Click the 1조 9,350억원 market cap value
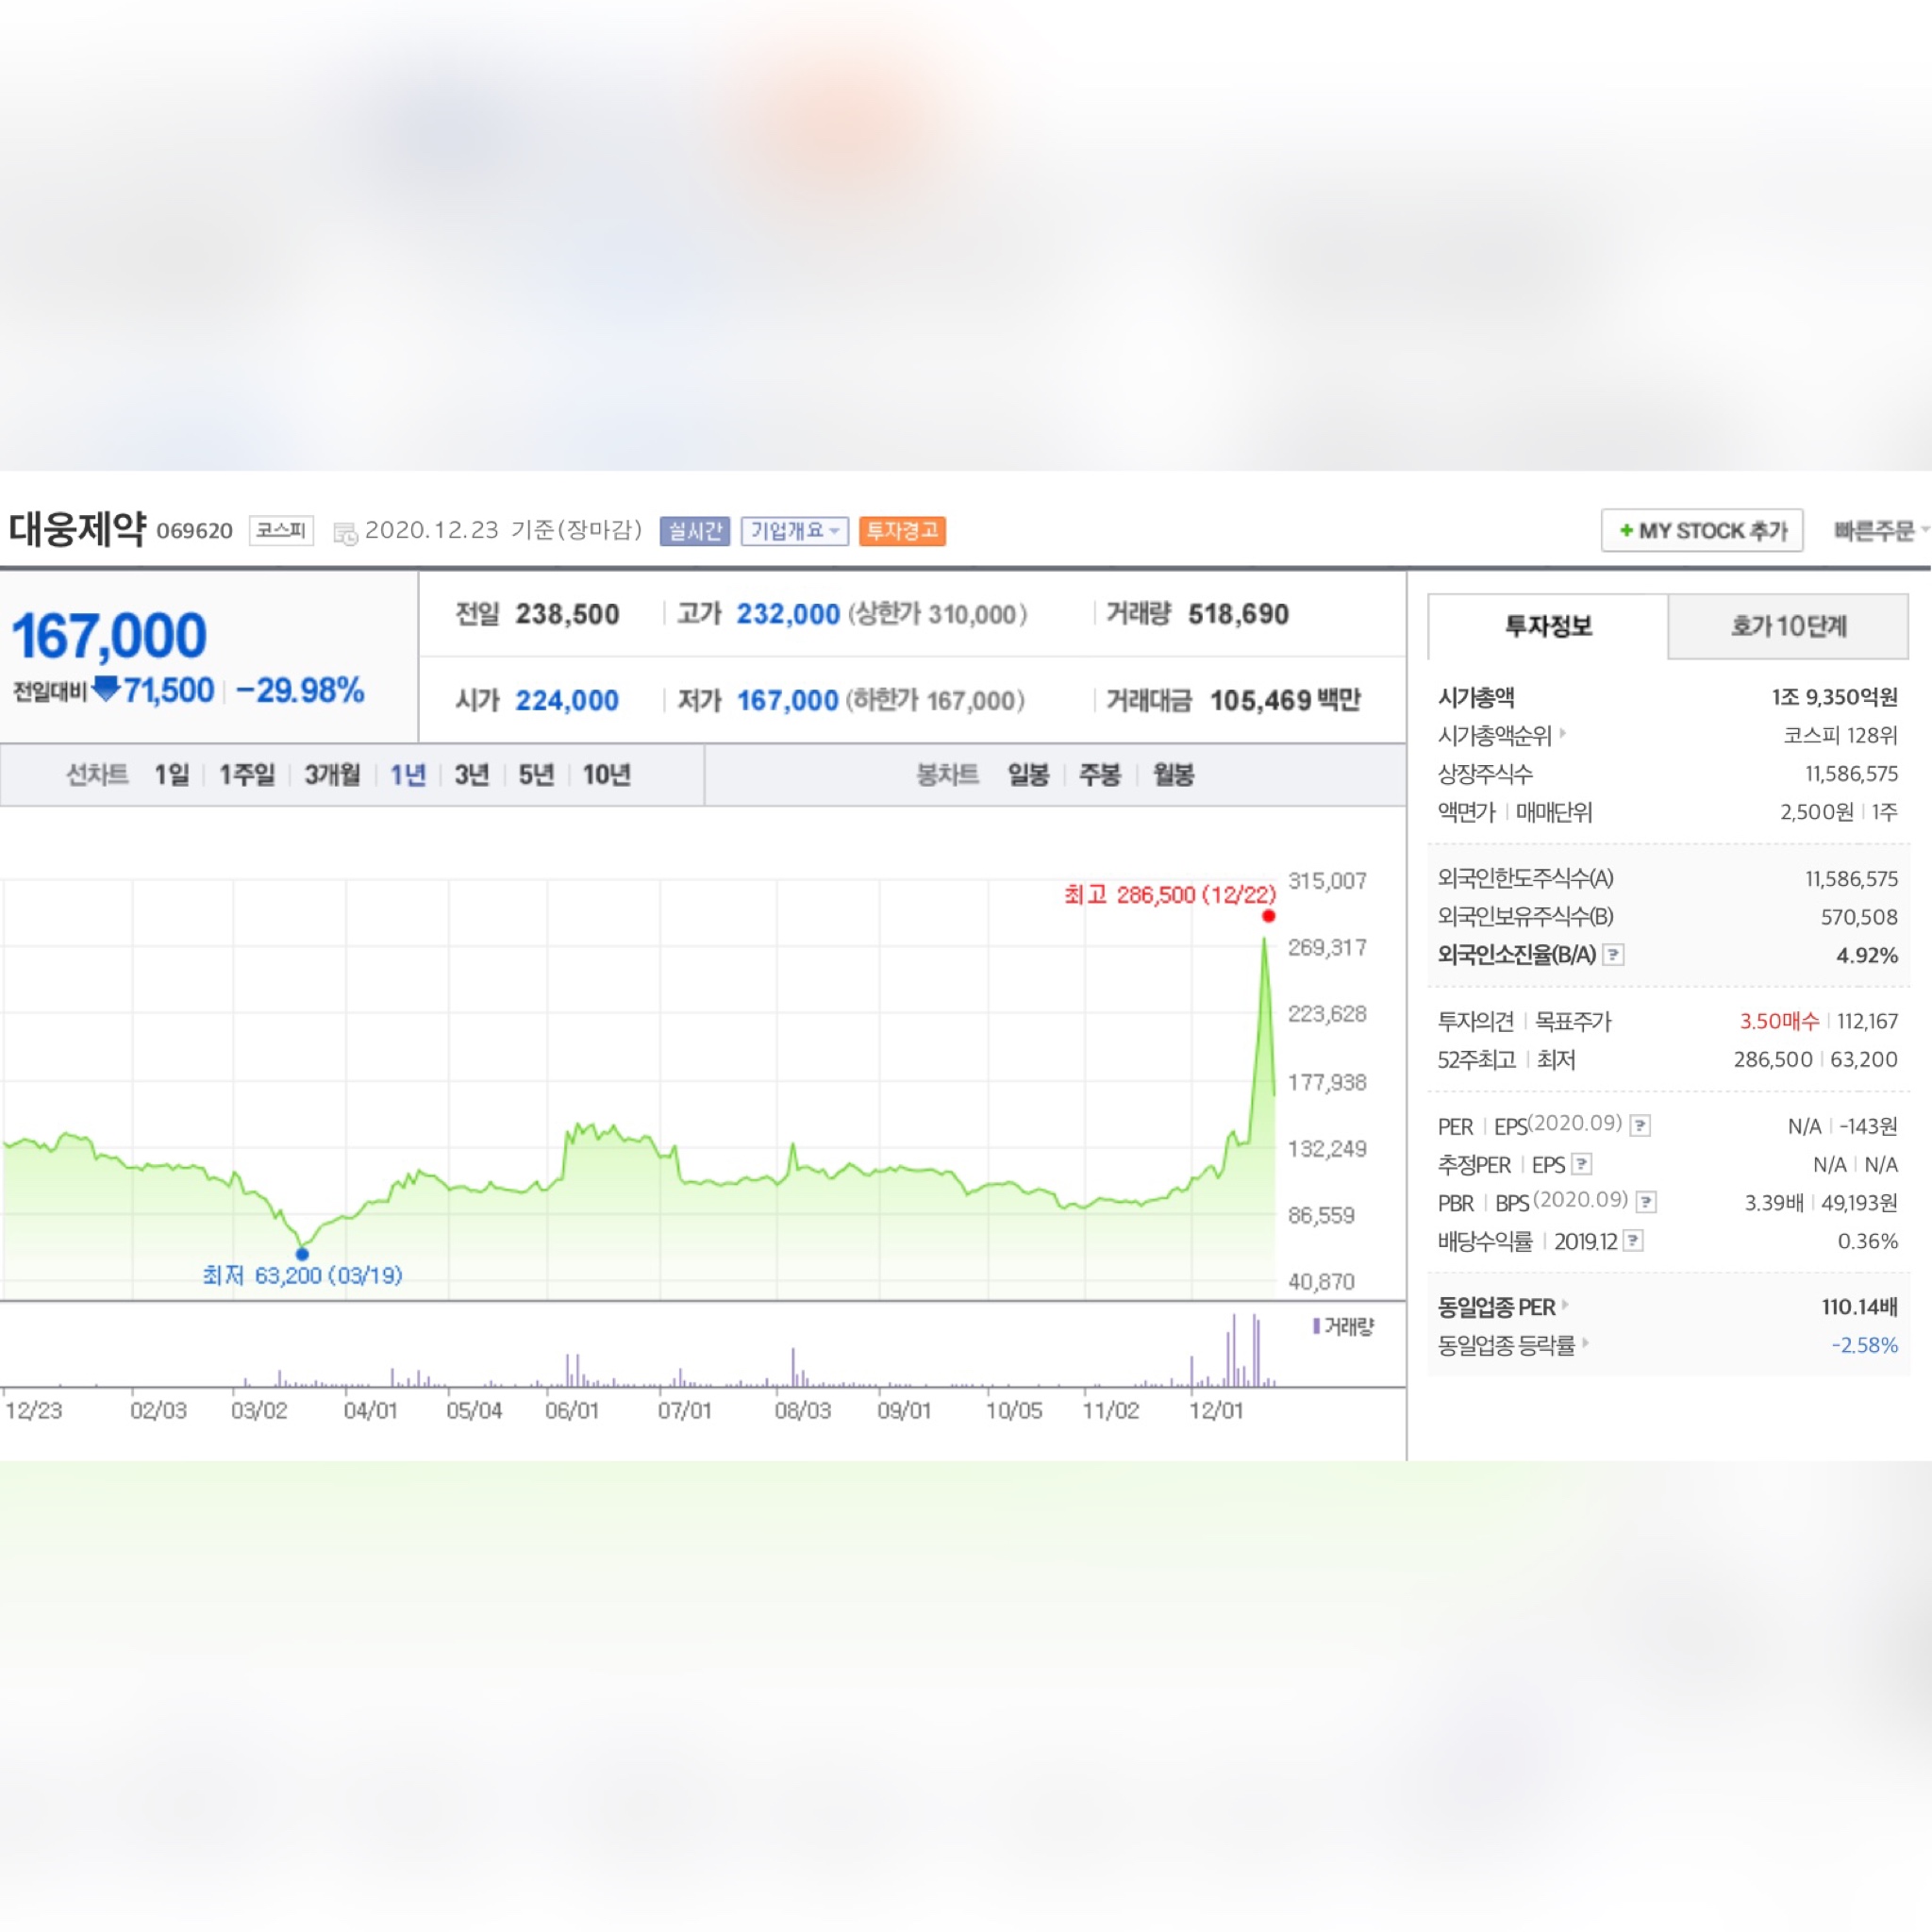1932x1932 pixels. coord(1834,697)
